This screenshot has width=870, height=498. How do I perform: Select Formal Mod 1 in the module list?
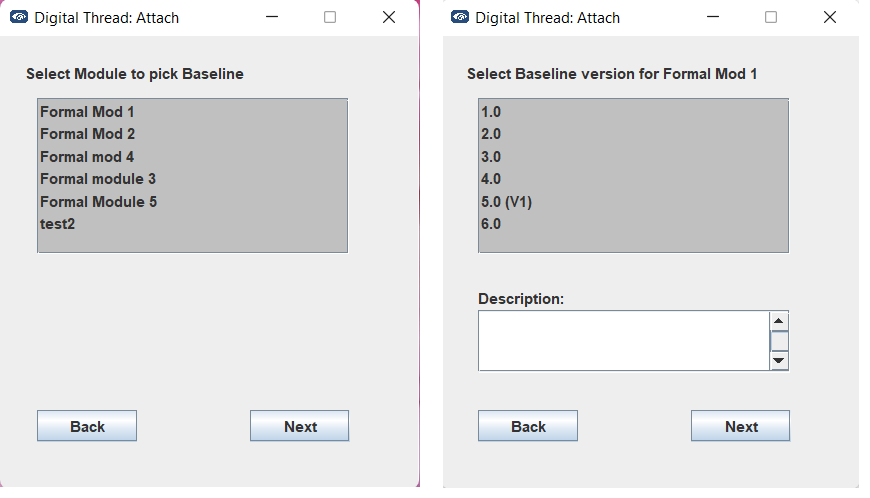click(x=87, y=112)
